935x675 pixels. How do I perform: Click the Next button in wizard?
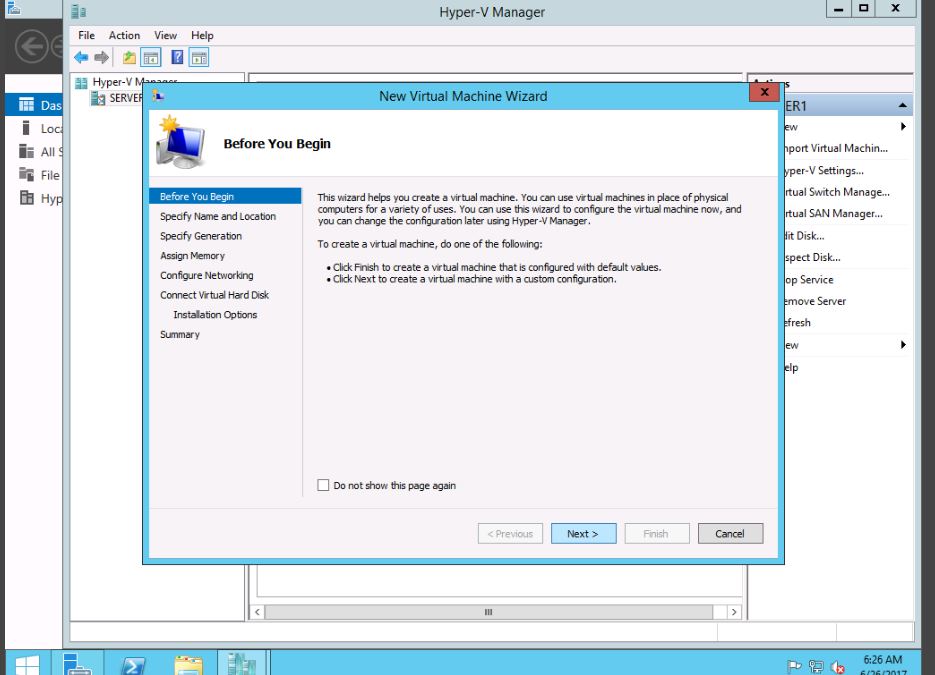point(583,534)
